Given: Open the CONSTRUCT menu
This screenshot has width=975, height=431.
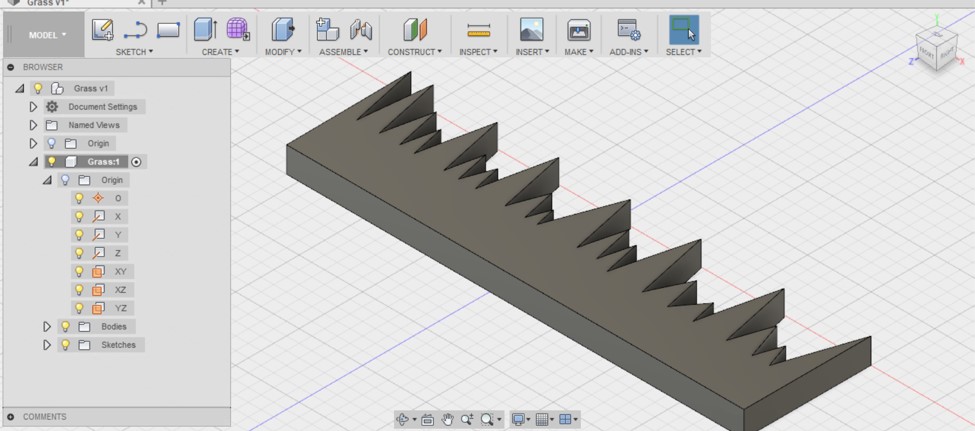Looking at the screenshot, I should coord(415,52).
